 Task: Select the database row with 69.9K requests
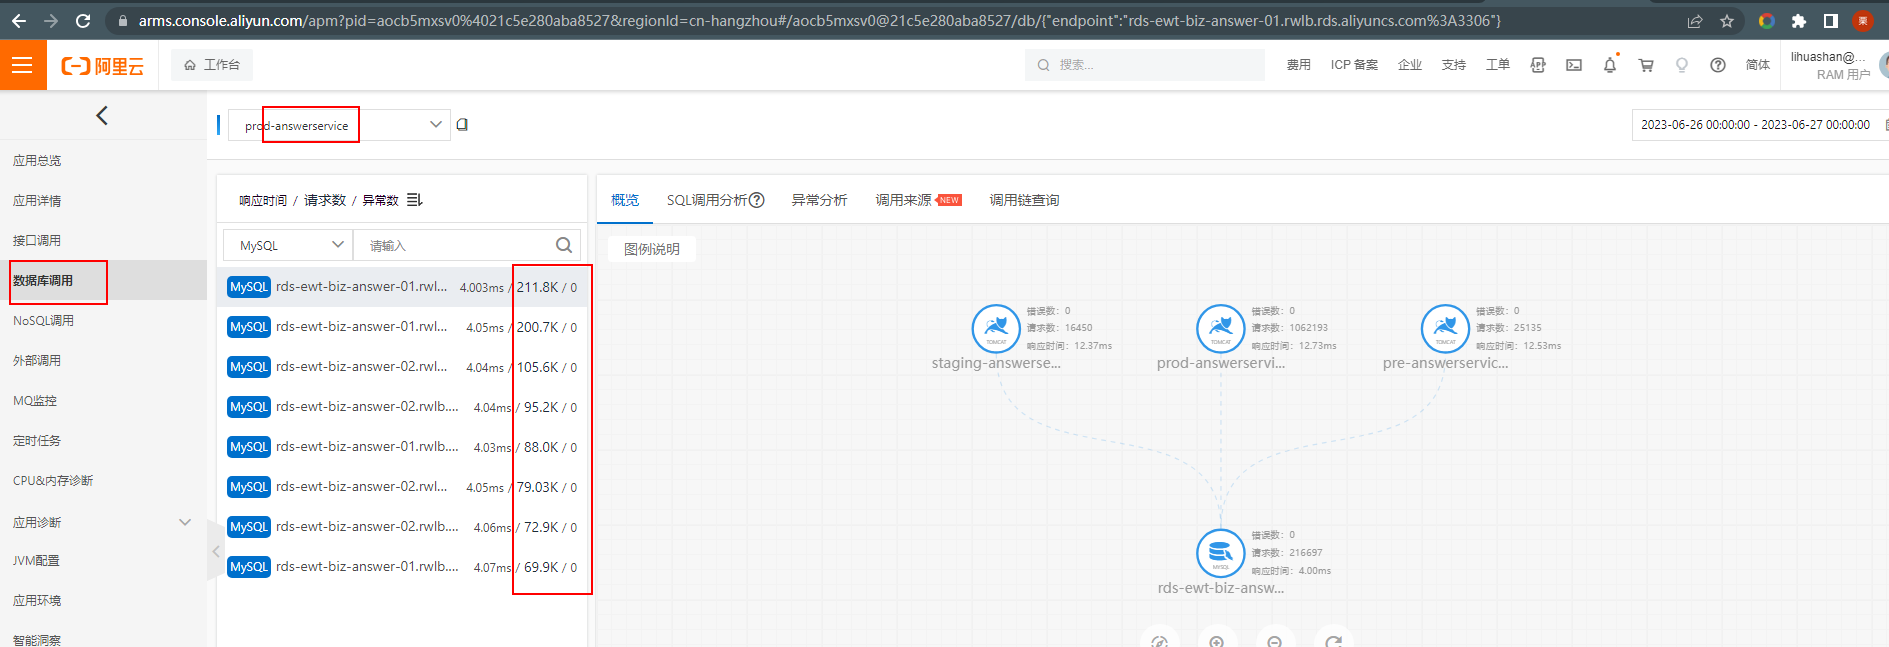coord(402,567)
